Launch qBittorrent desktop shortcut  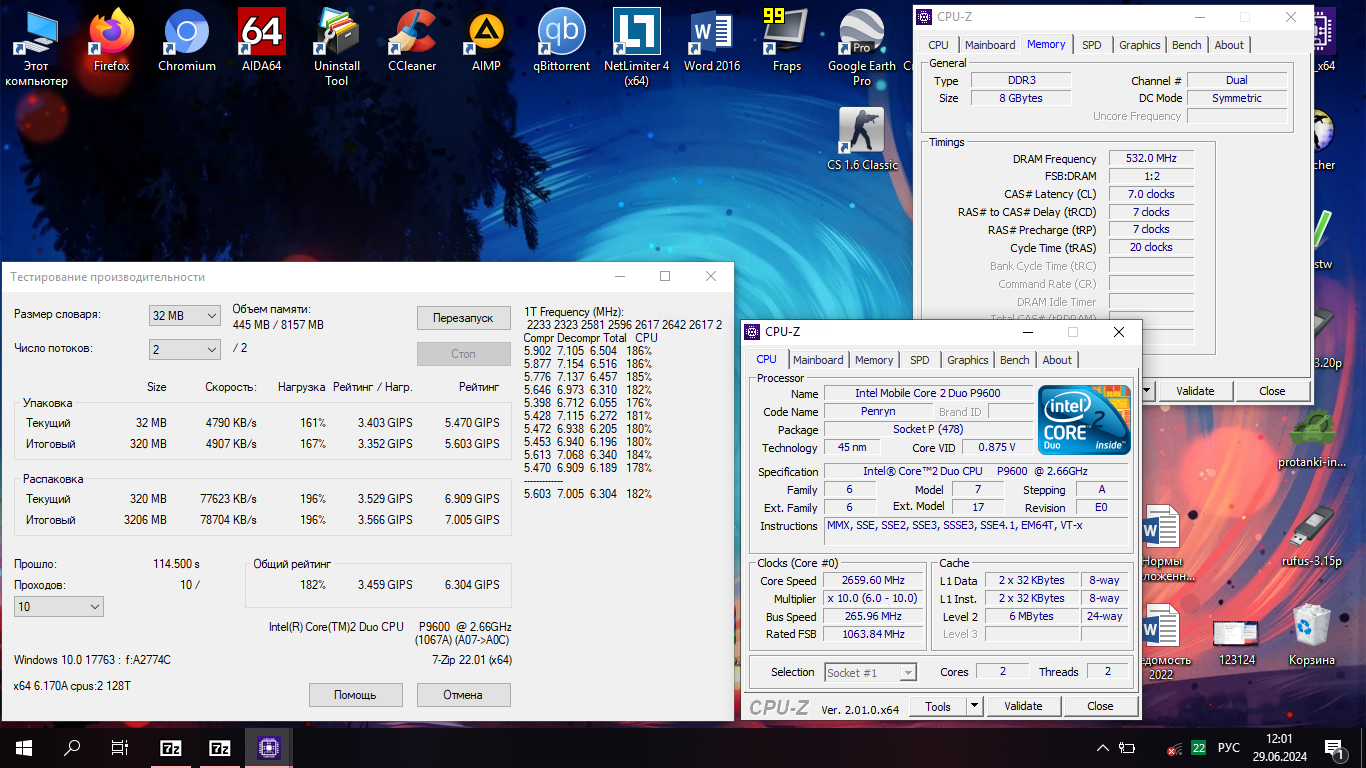point(562,40)
